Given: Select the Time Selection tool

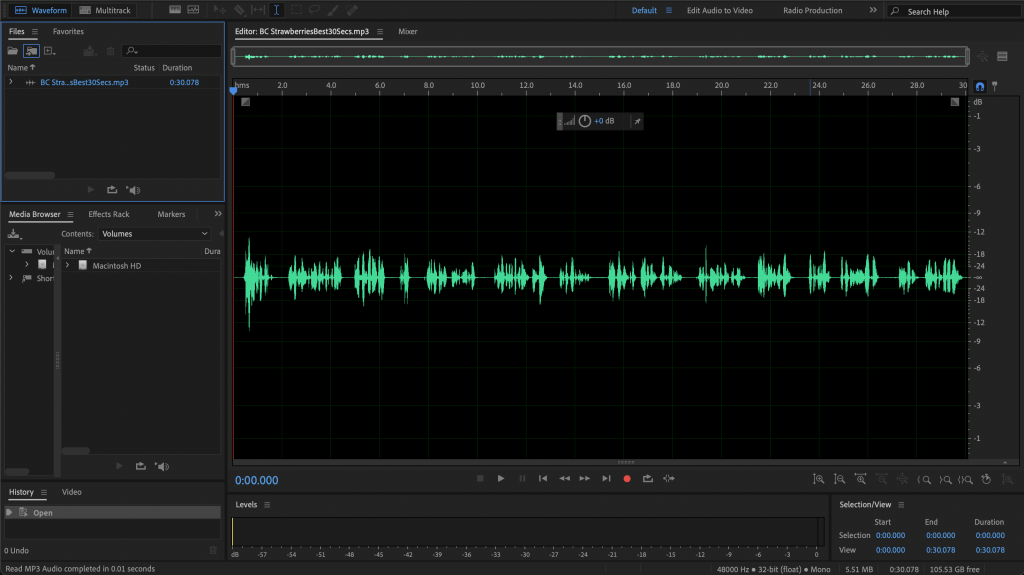Looking at the screenshot, I should coord(277,10).
